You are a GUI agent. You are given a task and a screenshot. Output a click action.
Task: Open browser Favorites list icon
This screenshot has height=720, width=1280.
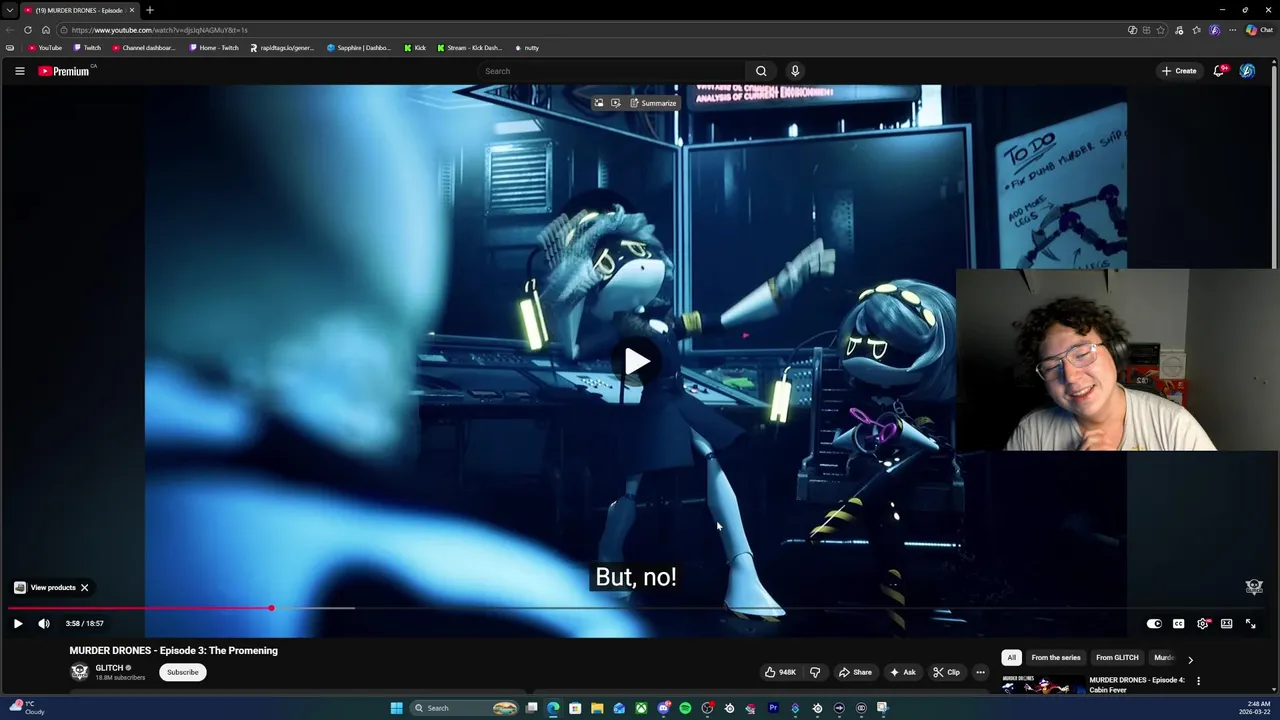1196,30
